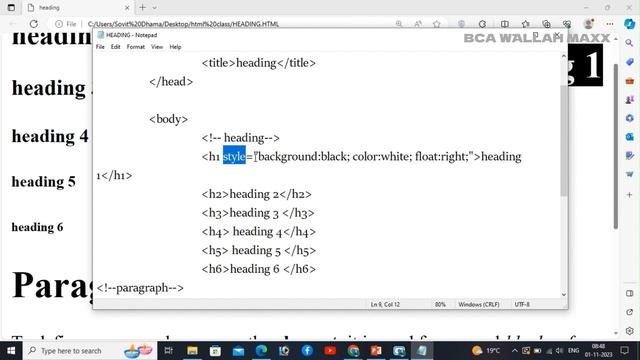Open Search in the Edge sidebar
640x360 pixels.
(629, 43)
